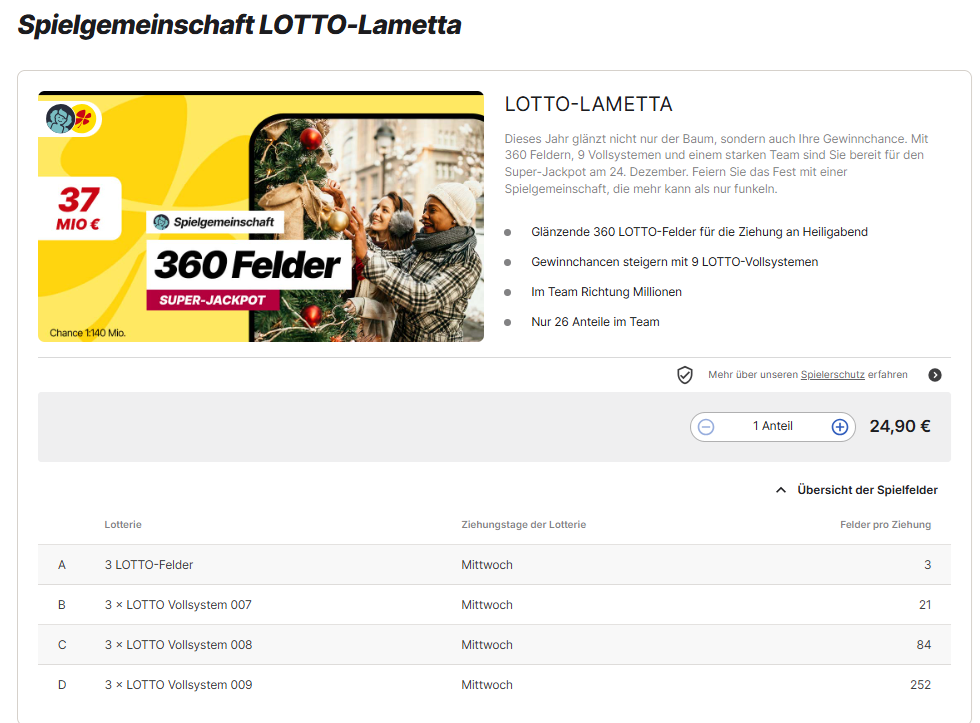Open the Spielerschutz arrow circle icon
This screenshot has width=980, height=723.
coord(934,375)
